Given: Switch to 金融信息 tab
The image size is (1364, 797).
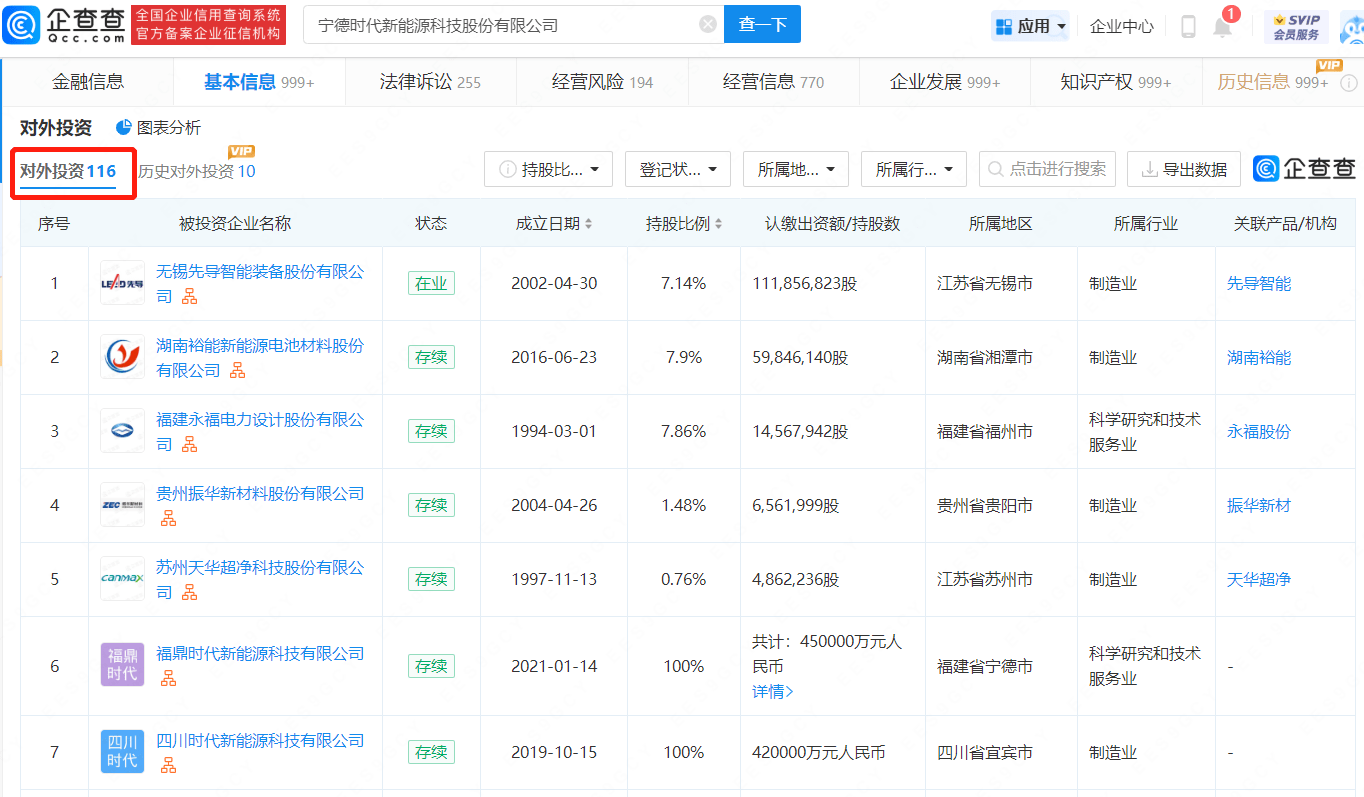Looking at the screenshot, I should pos(88,82).
